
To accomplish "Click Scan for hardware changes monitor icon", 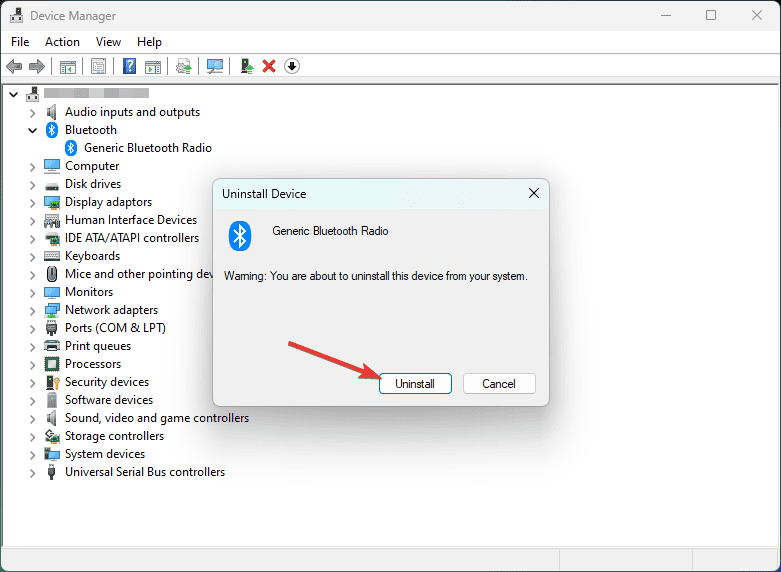I will point(215,66).
